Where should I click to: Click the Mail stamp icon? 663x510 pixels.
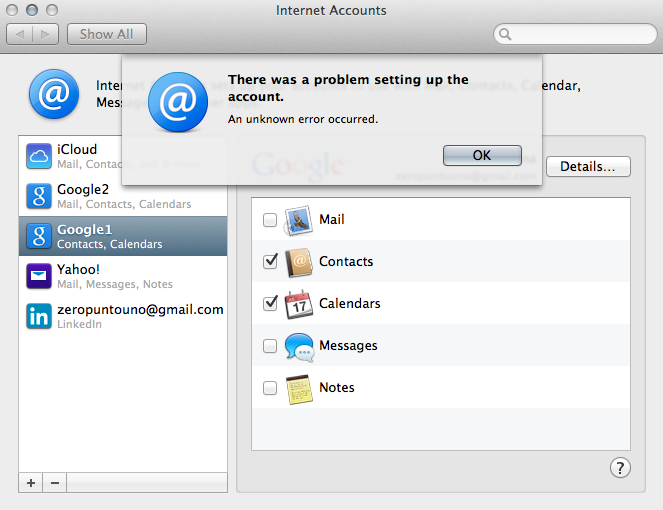point(299,220)
